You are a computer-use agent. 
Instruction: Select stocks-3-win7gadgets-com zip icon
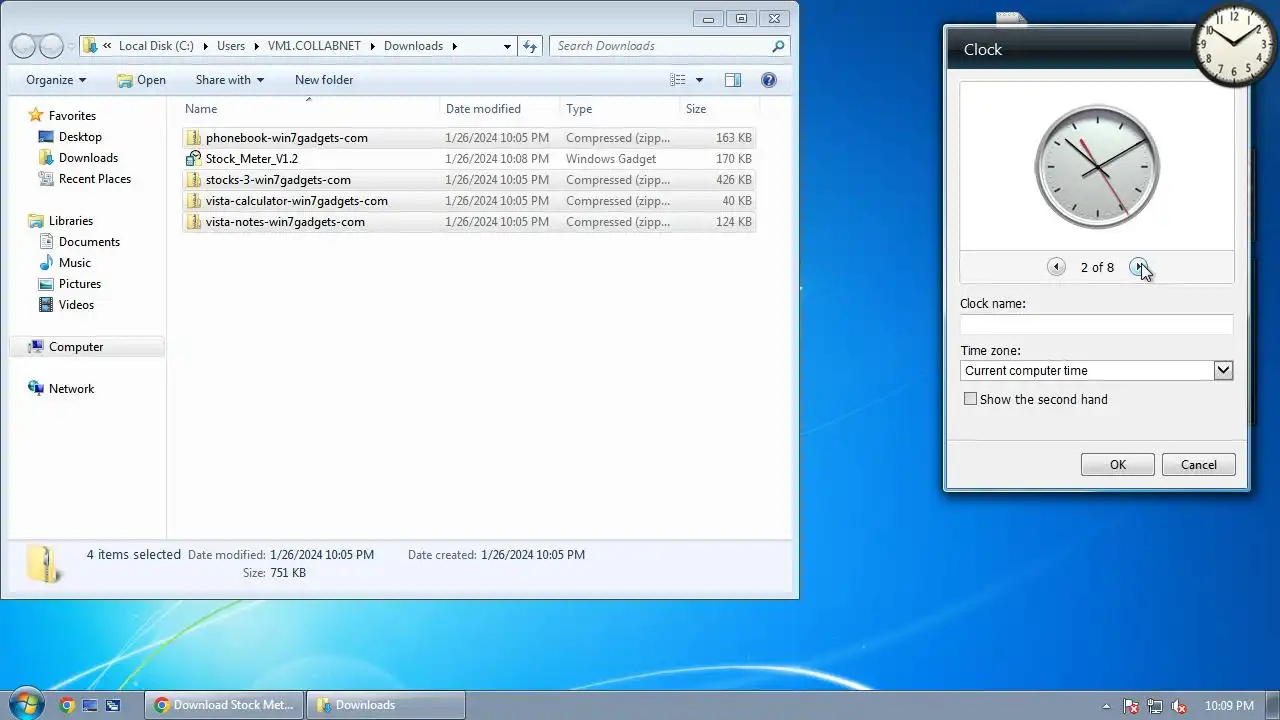194,180
